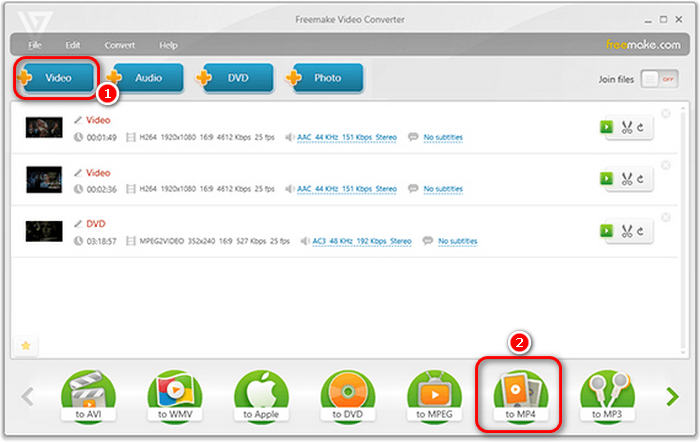Show previous output formats with left arrow
This screenshot has height=442, width=700.
(28, 396)
